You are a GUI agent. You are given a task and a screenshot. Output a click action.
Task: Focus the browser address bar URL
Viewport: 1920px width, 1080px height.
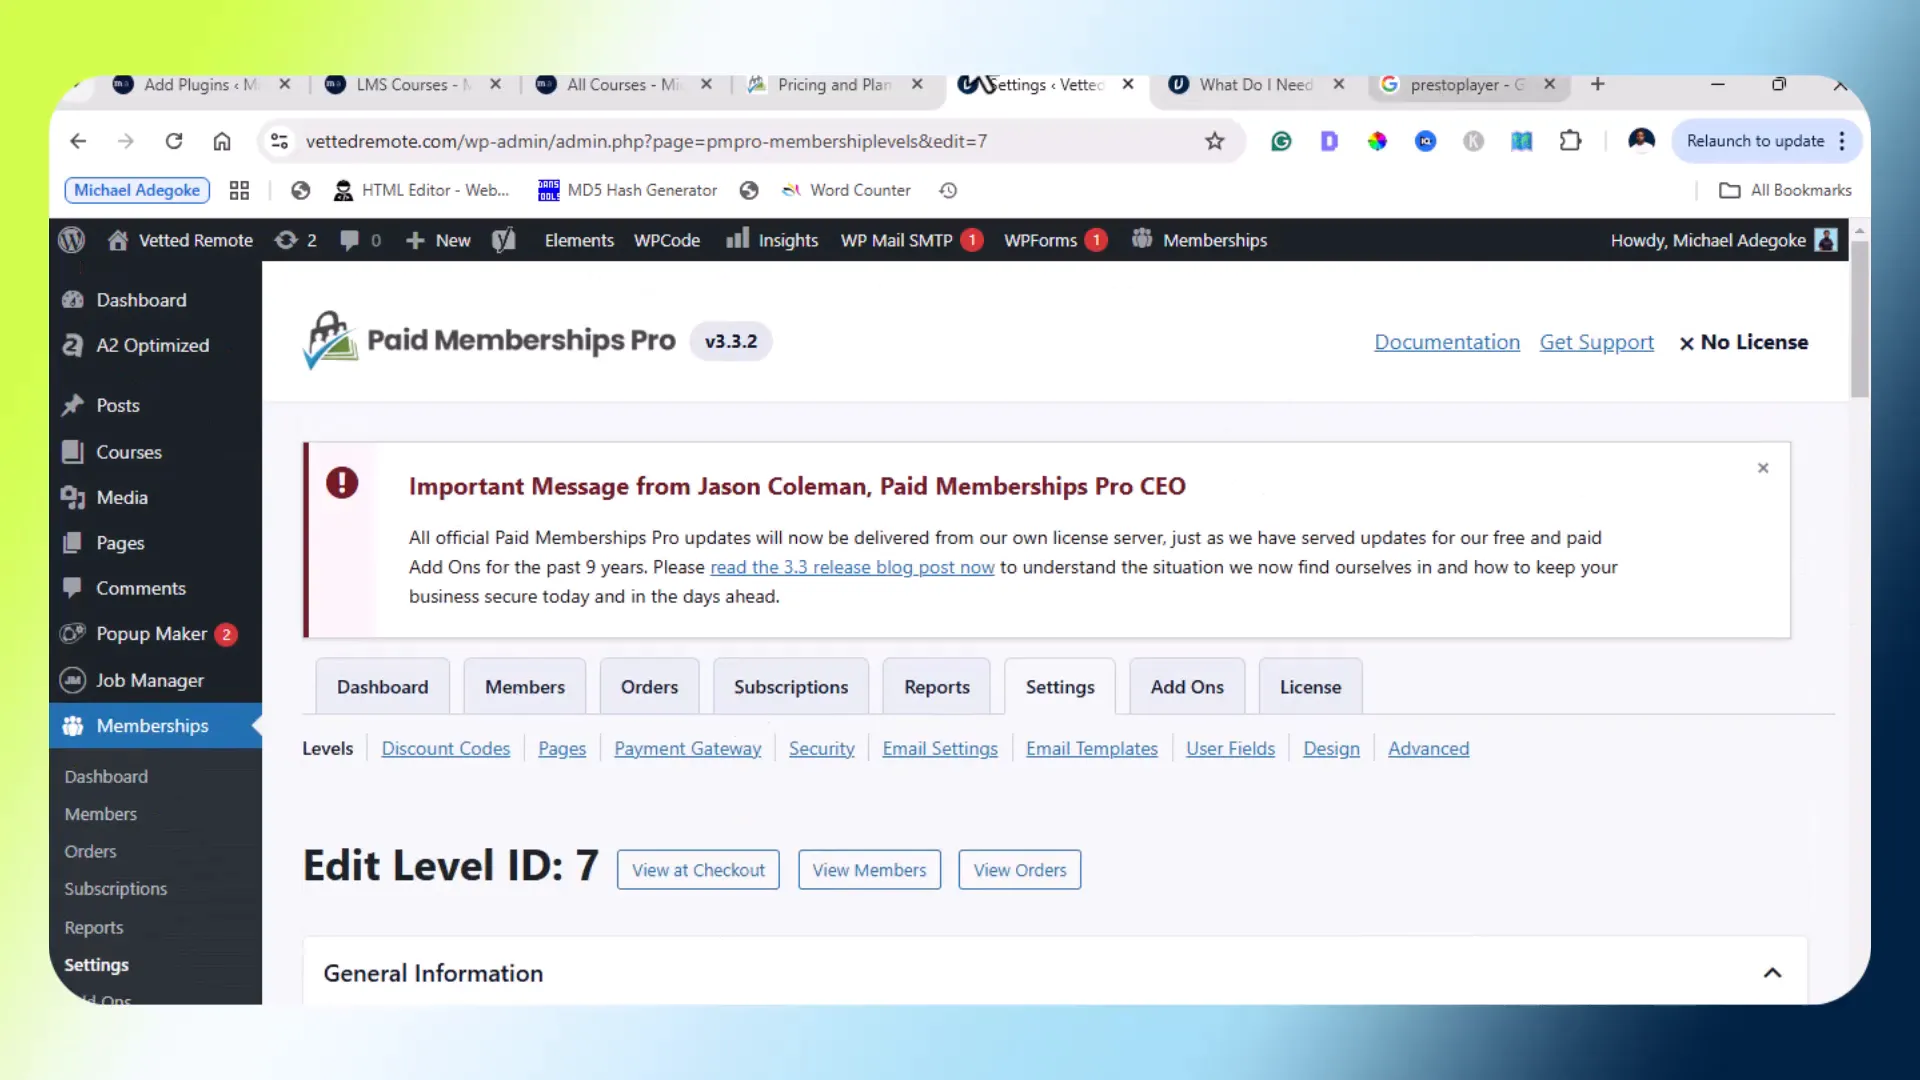[646, 141]
